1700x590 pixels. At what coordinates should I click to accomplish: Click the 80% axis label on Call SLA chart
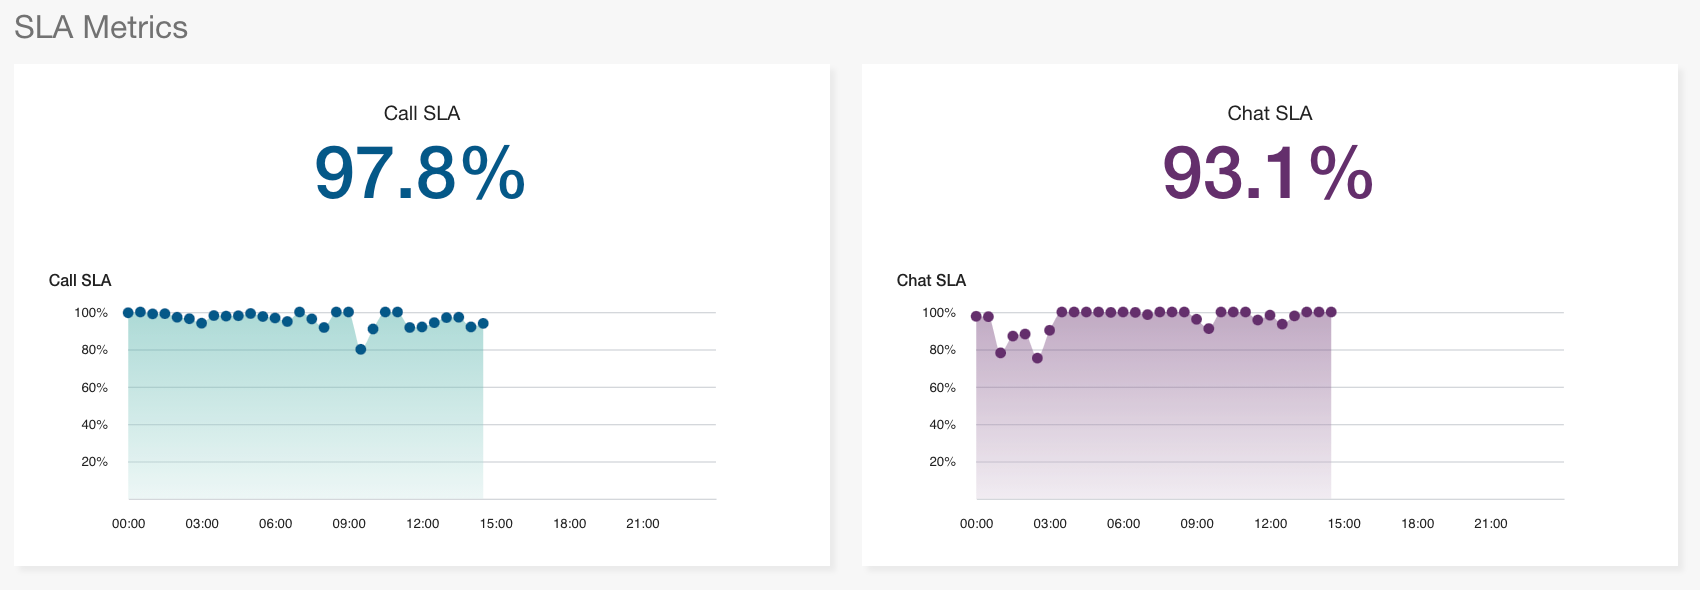(94, 350)
